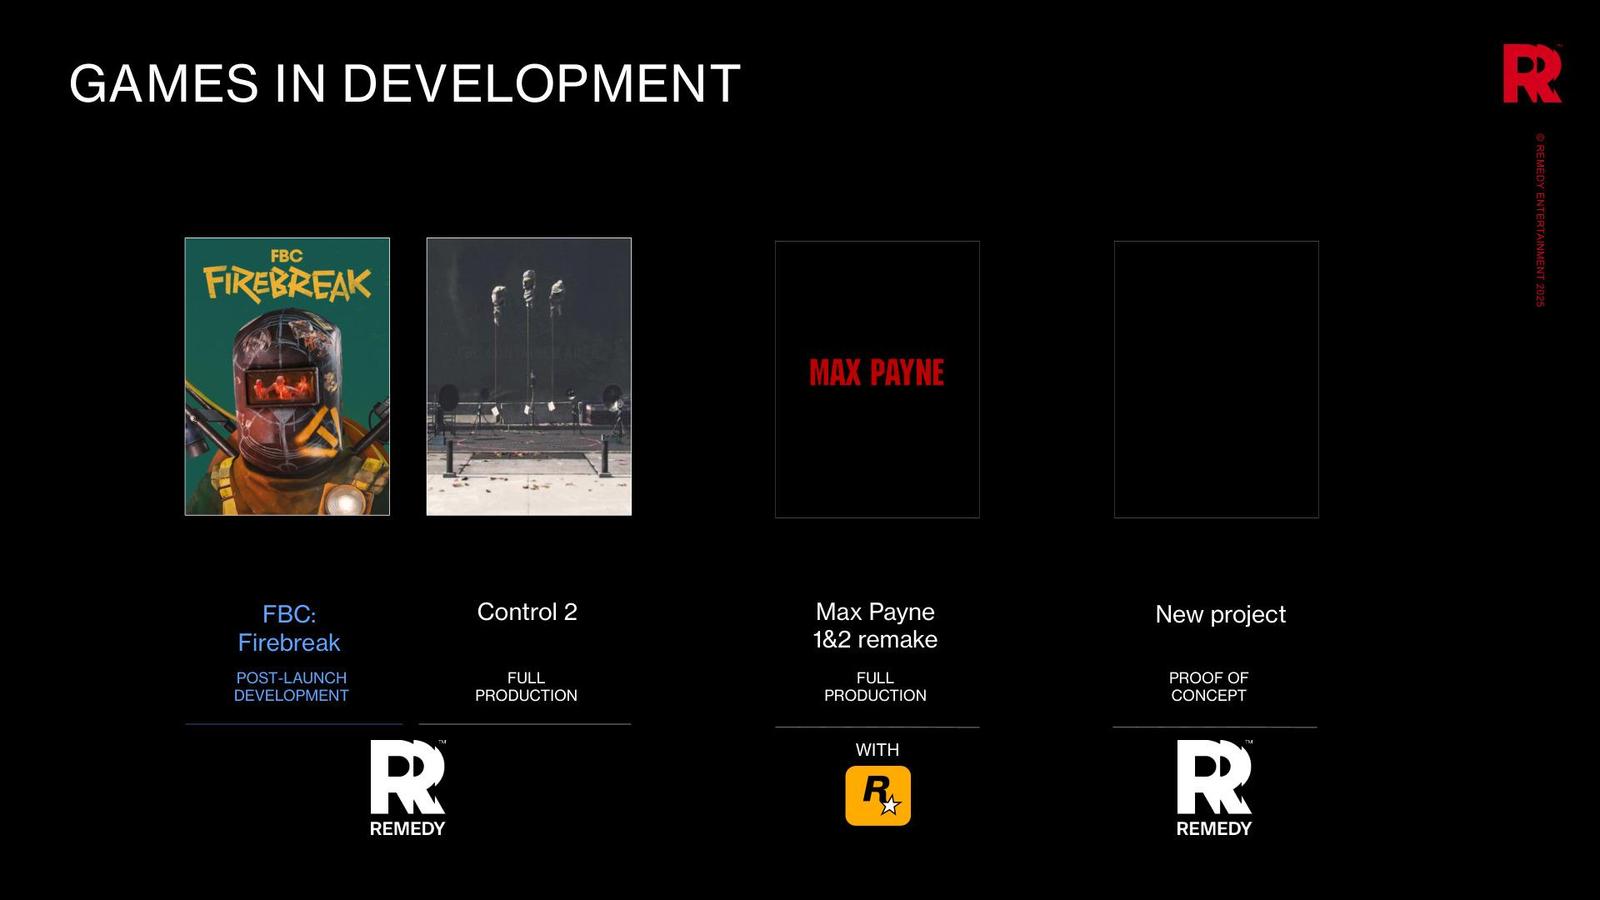
Task: Select the Control 2 cover image
Action: [529, 377]
